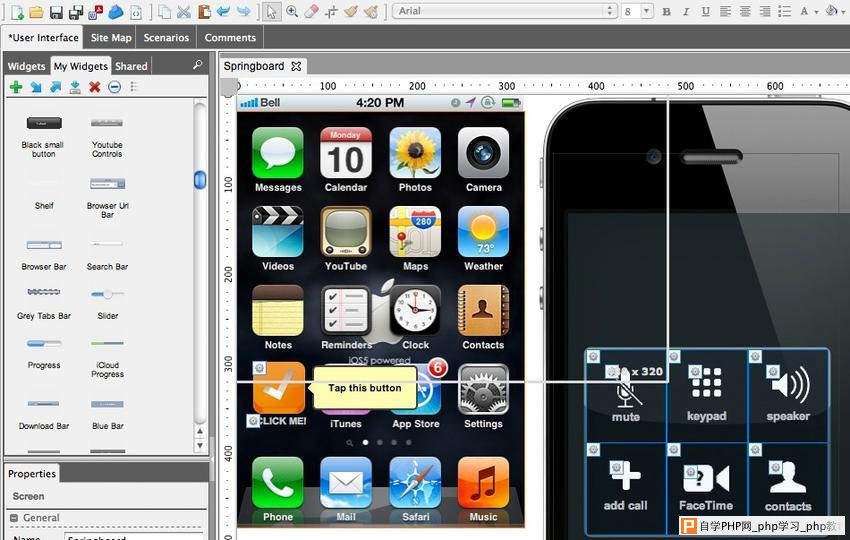Set text alignment to right
850x540 pixels.
pyautogui.click(x=765, y=11)
